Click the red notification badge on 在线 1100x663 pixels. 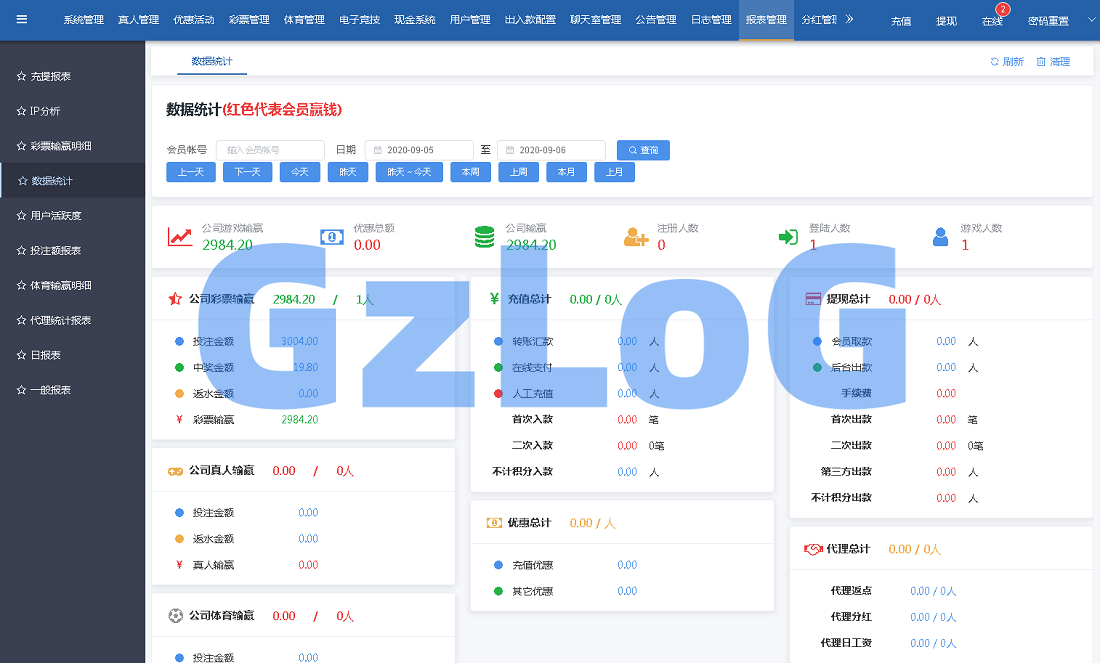point(1003,10)
